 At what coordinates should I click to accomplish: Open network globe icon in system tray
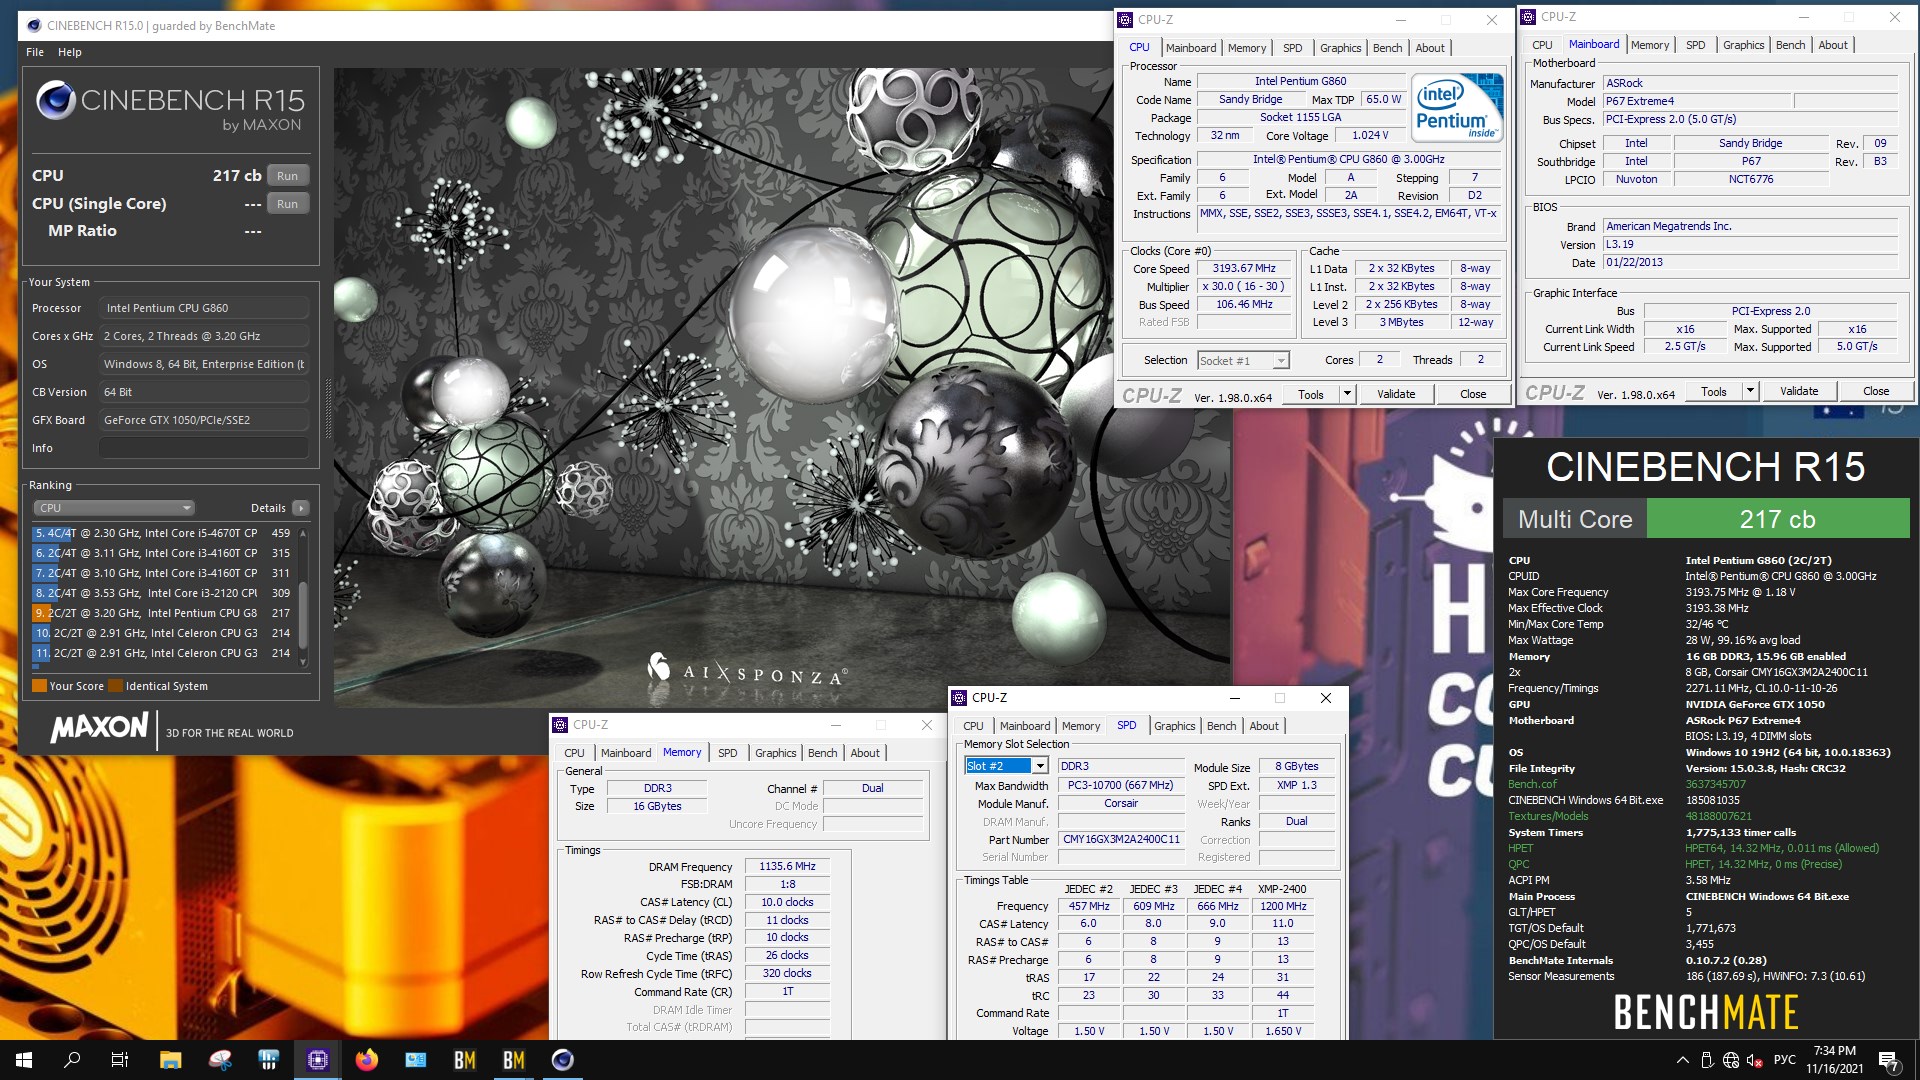coord(1731,1060)
